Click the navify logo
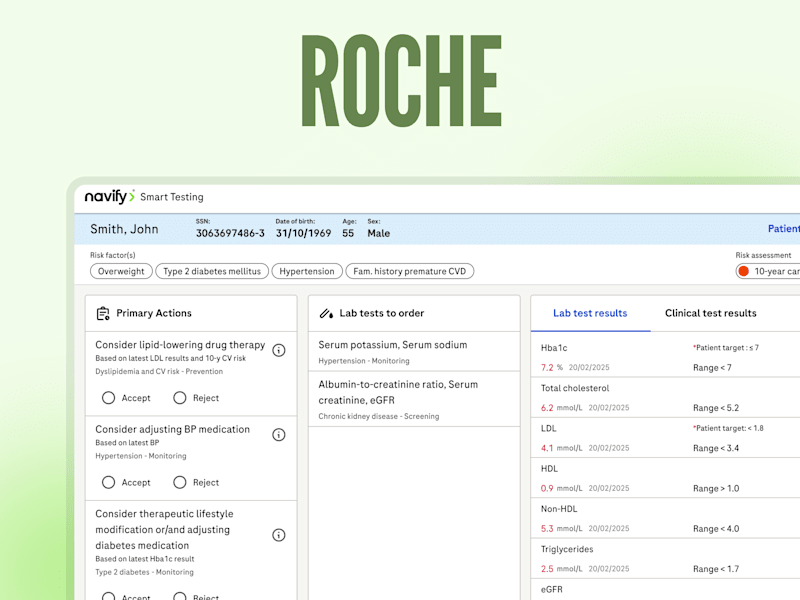This screenshot has width=800, height=600. pos(110,196)
